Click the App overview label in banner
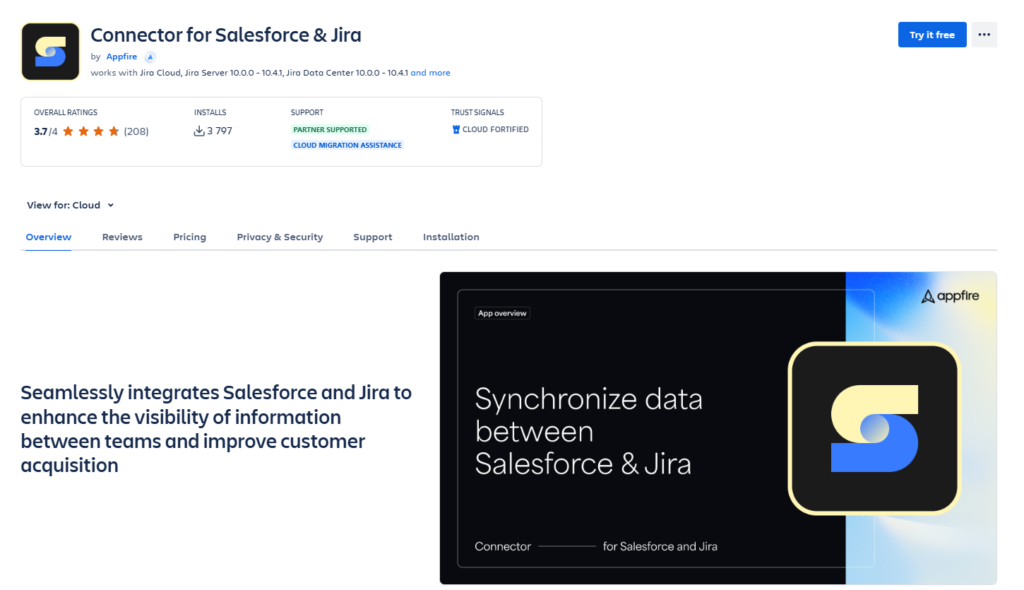The width and height of the screenshot is (1024, 590). (x=502, y=313)
